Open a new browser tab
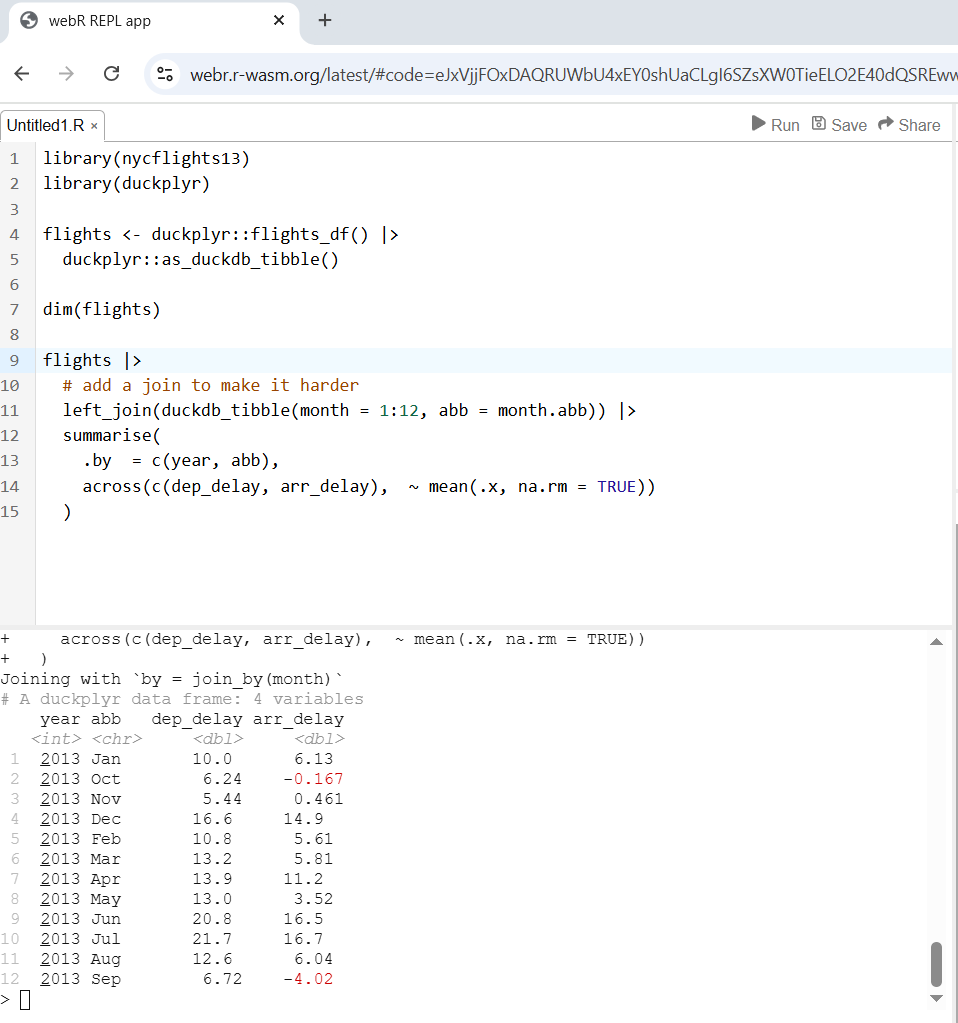Viewport: 958px width, 1023px height. coord(325,21)
